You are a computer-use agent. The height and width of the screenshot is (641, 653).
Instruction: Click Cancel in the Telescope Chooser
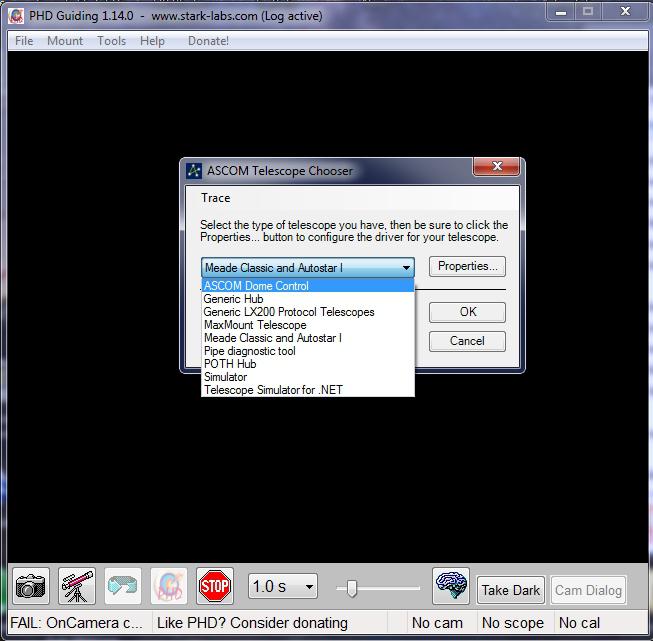pos(467,341)
